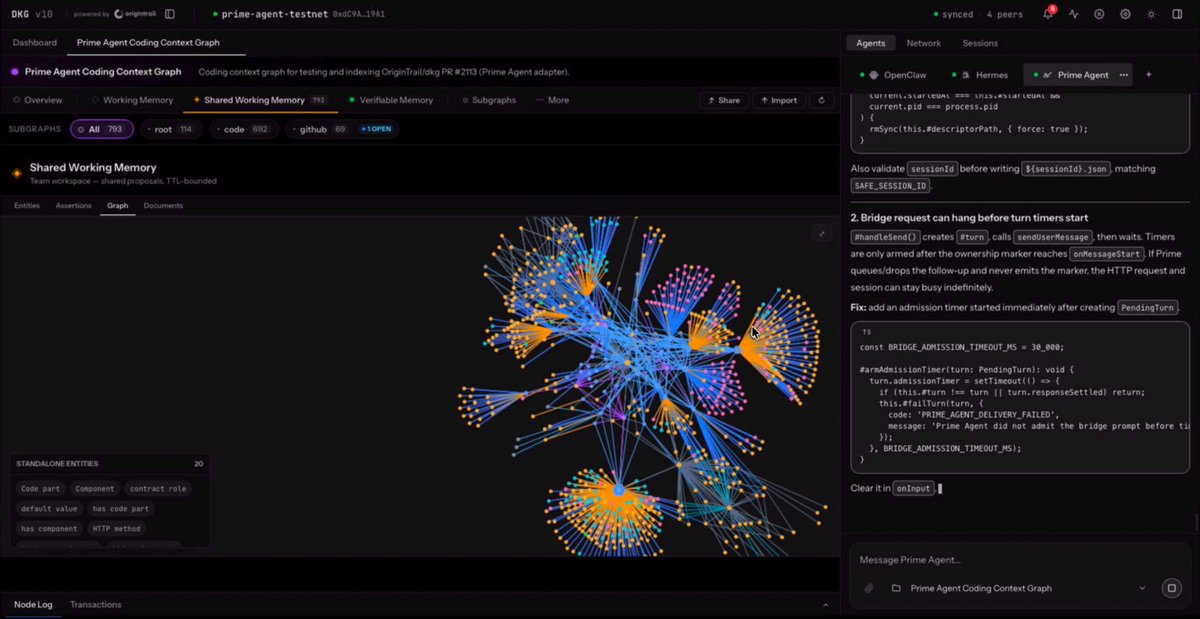Click the 1 OPEN badge
Image resolution: width=1200 pixels, height=619 pixels.
pyautogui.click(x=375, y=129)
